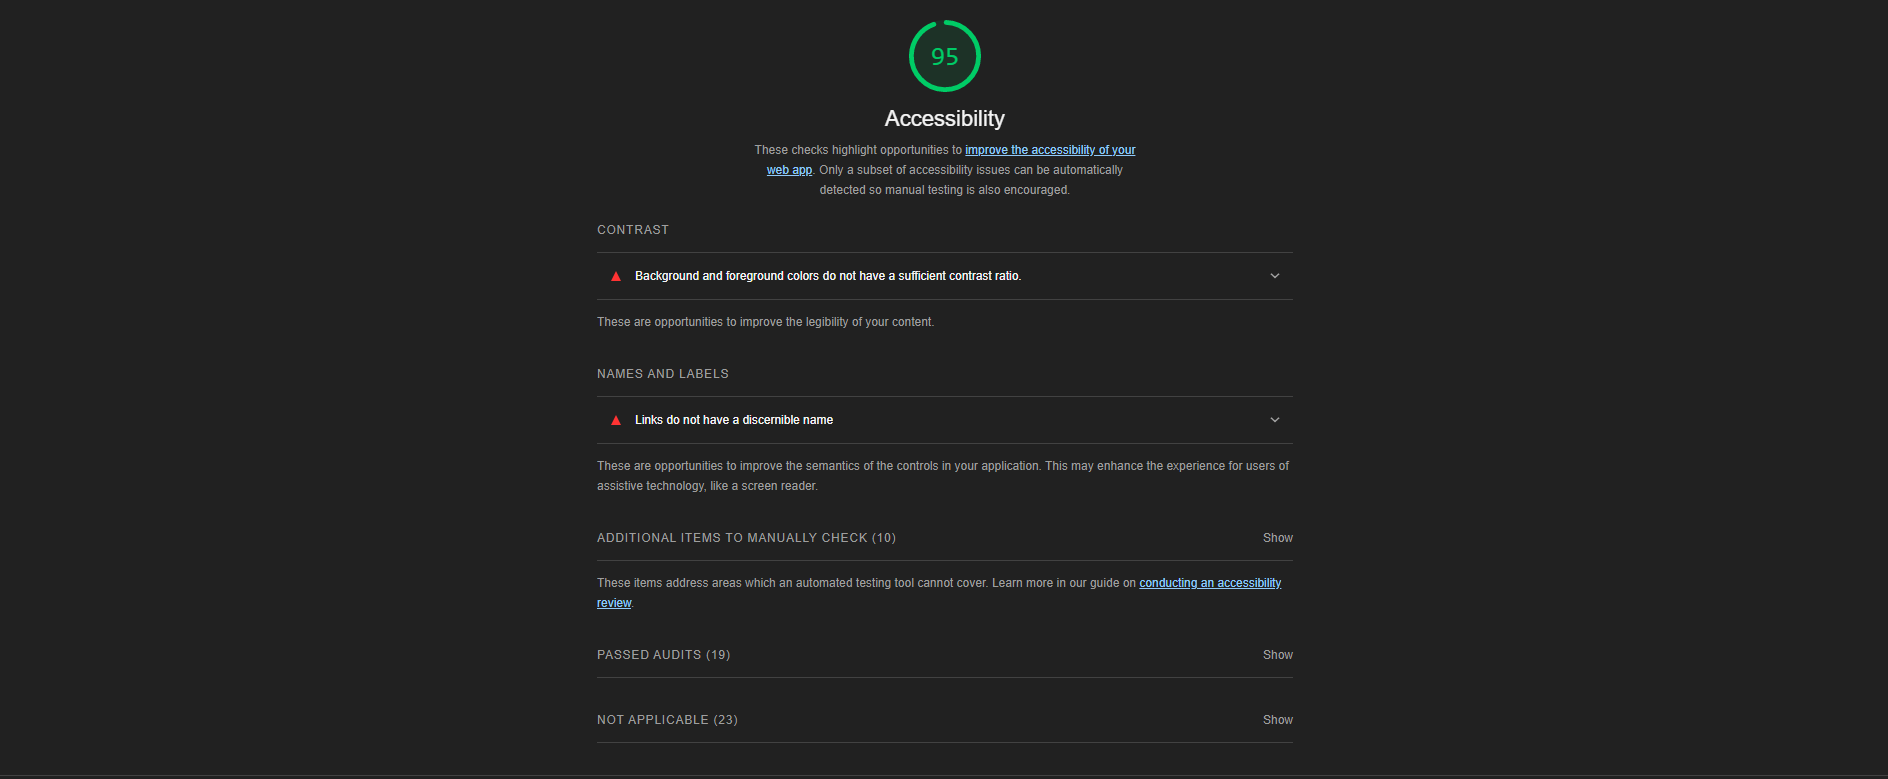
Task: Expand 'Links do not have a discernible name'
Action: (x=733, y=420)
